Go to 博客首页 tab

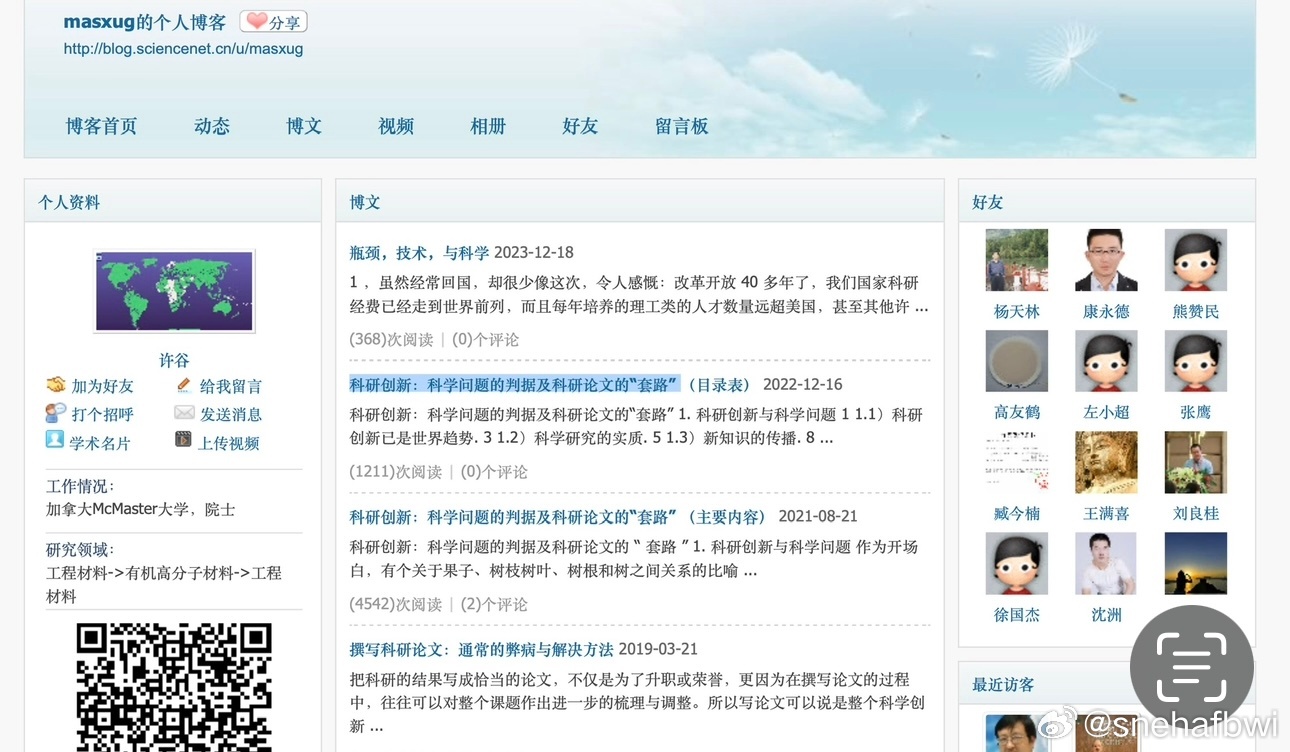point(102,126)
